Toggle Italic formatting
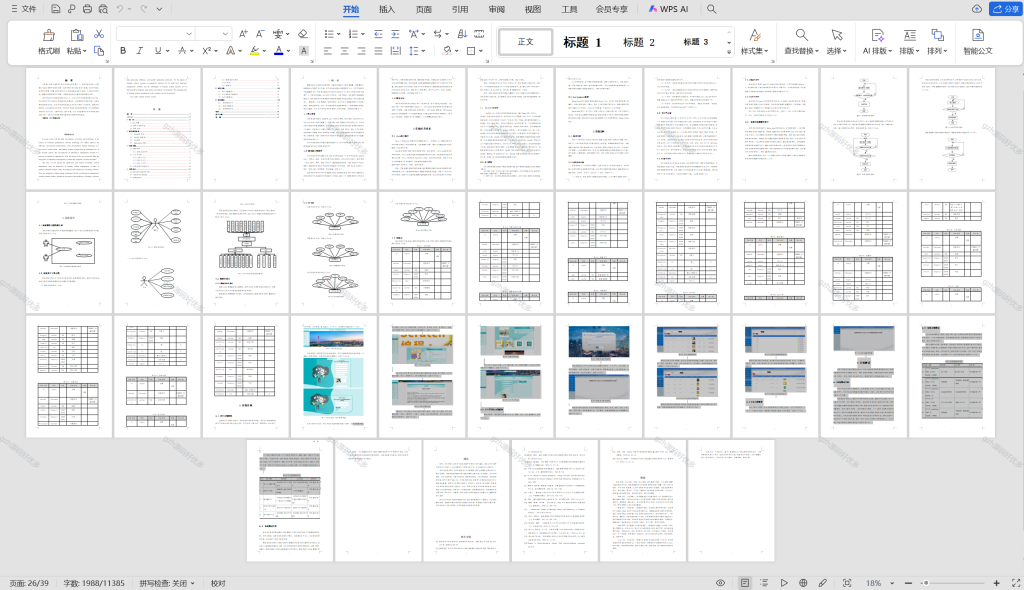Image resolution: width=1024 pixels, height=590 pixels. click(x=139, y=50)
